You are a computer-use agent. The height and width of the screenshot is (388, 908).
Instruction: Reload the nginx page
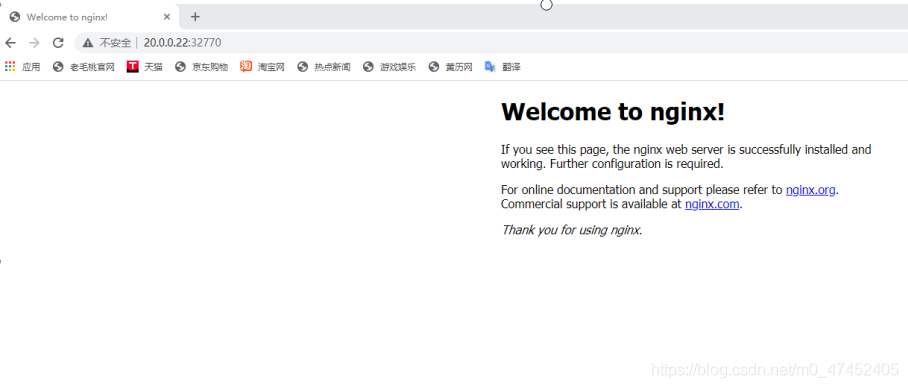coord(58,43)
